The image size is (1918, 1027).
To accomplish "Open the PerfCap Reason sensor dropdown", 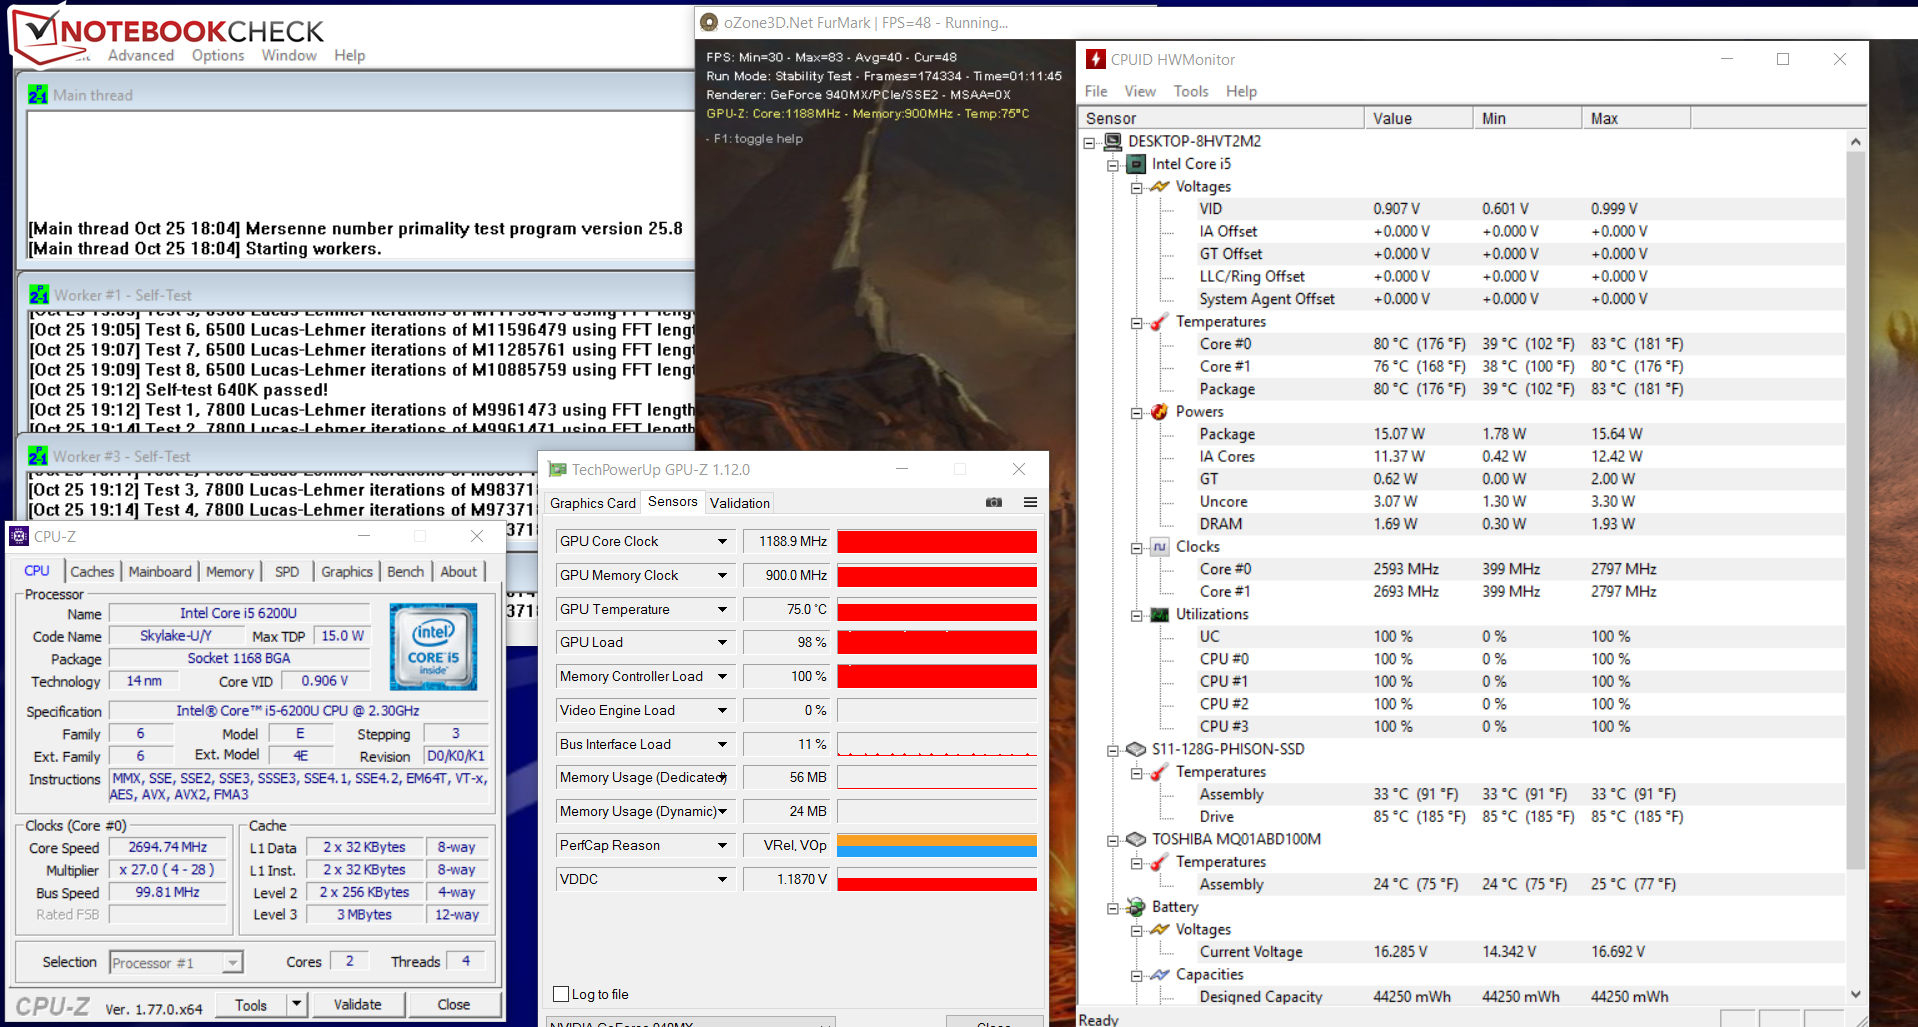I will click(722, 845).
